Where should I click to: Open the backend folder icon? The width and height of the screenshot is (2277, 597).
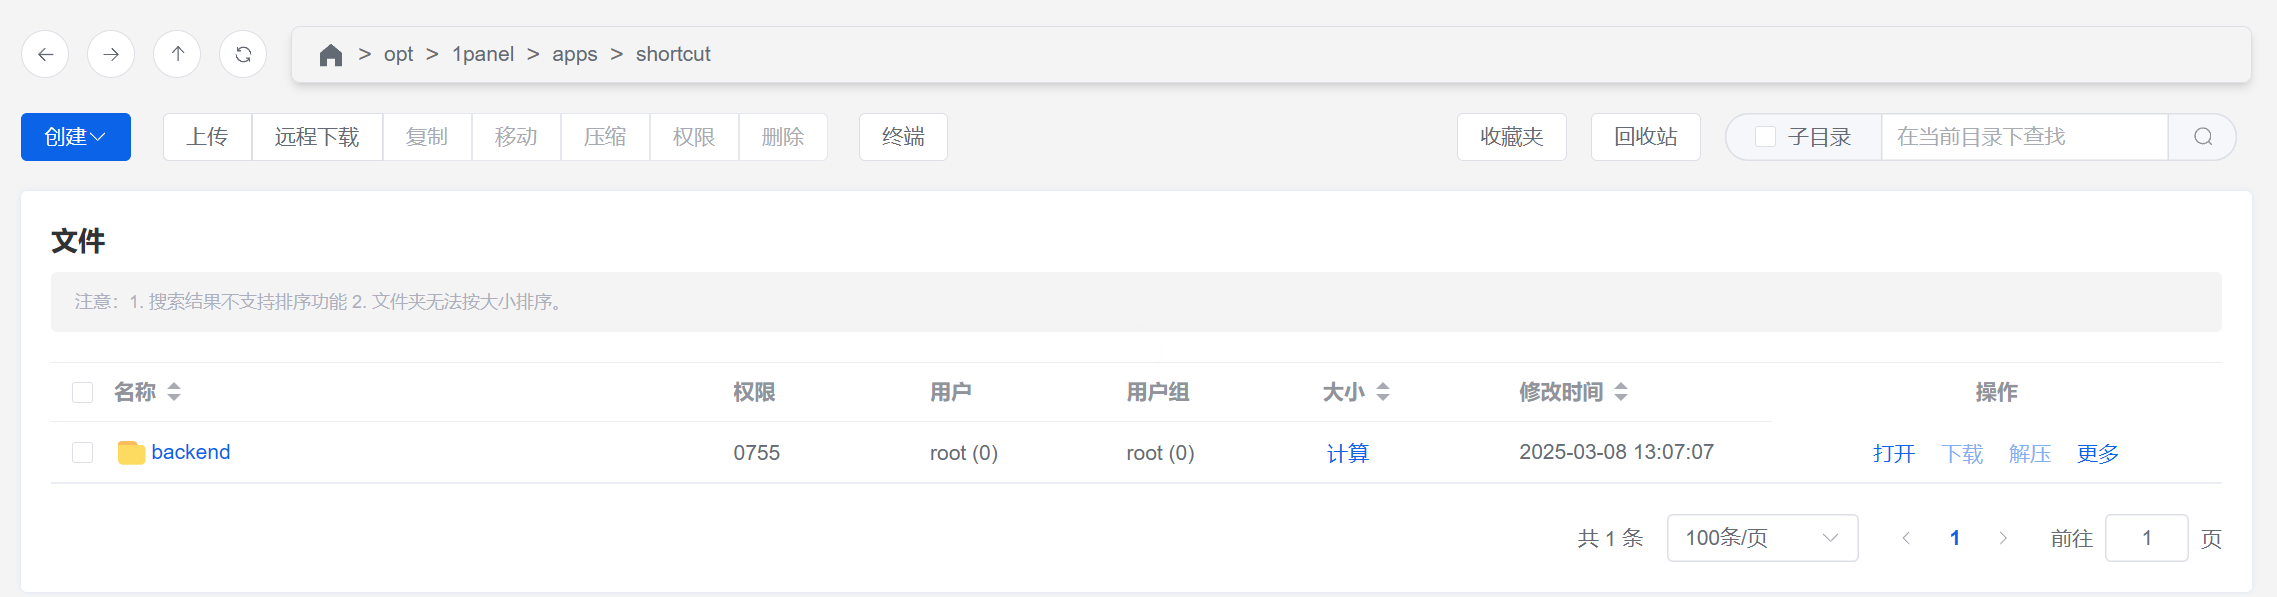pos(131,453)
